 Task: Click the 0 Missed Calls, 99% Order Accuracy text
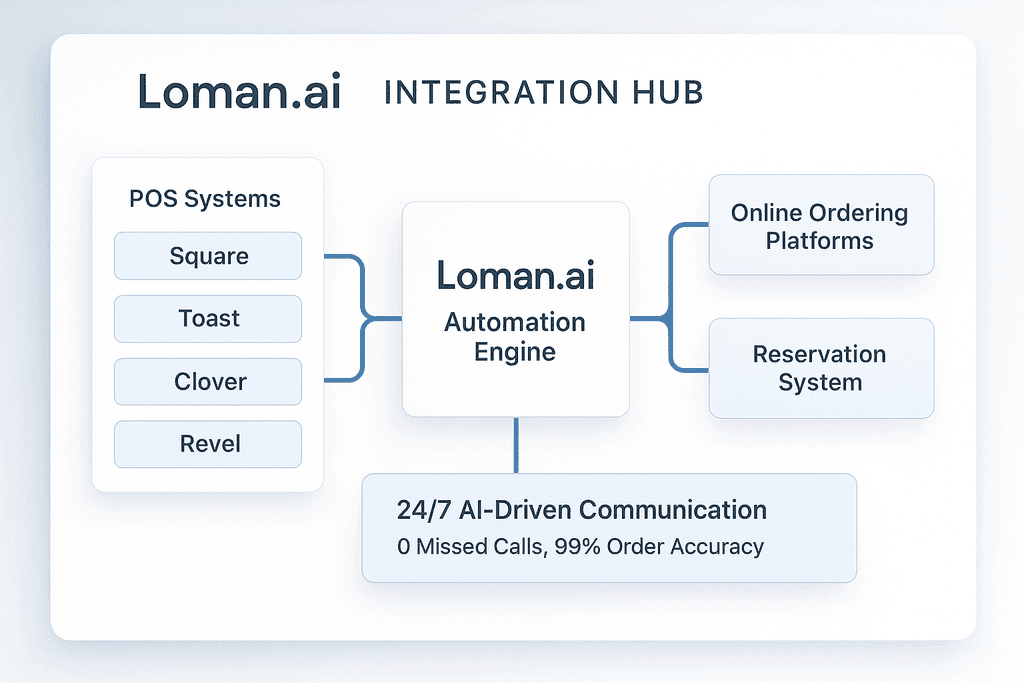pyautogui.click(x=580, y=547)
